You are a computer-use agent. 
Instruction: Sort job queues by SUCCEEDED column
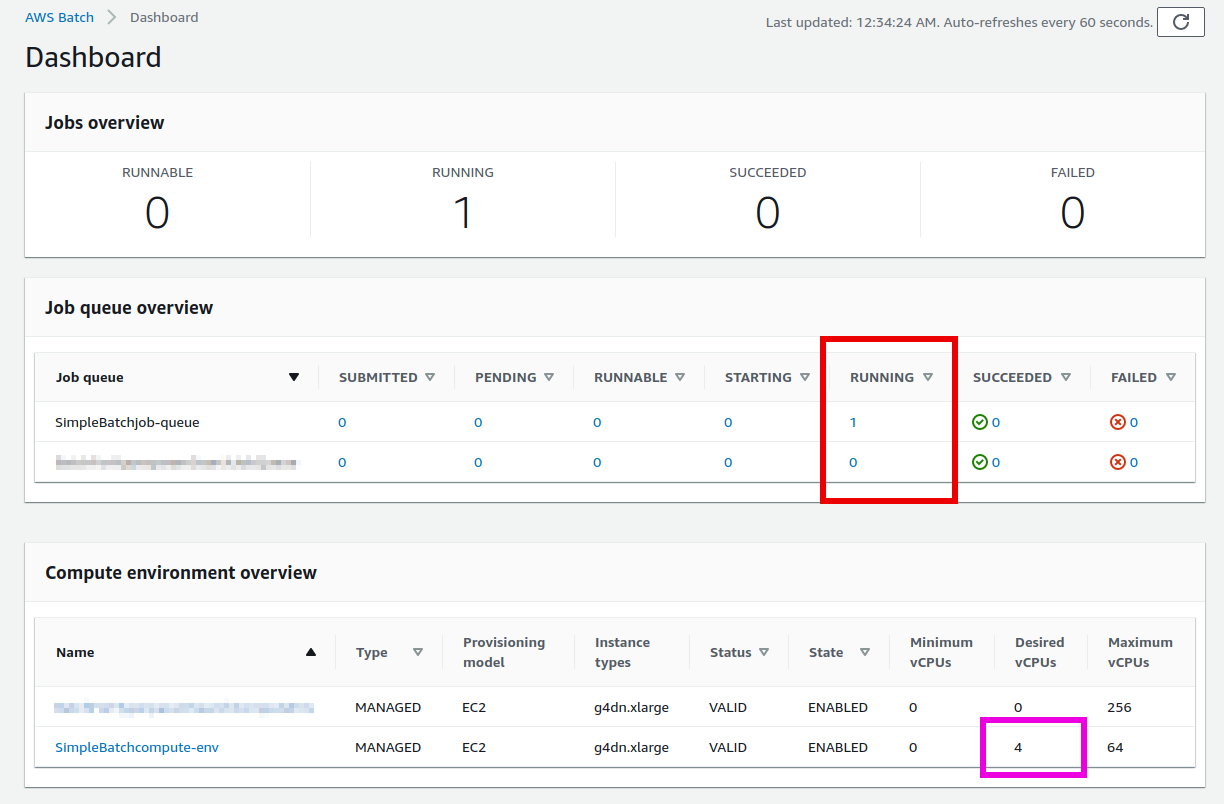pos(1066,377)
